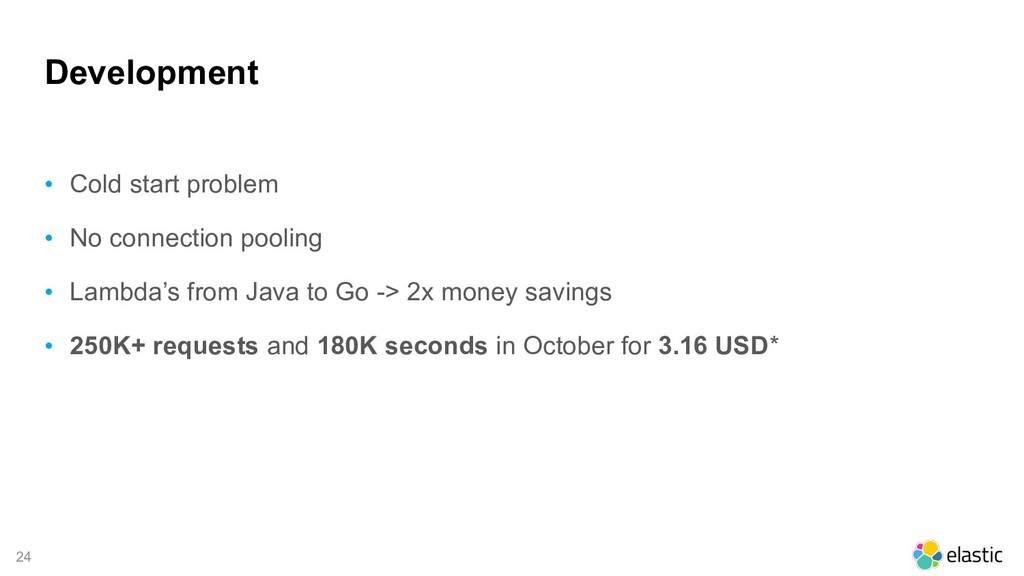Screen dimensions: 1024x576
Task: Click the blue bullet before 'No connection pooling'
Action: pos(49,239)
